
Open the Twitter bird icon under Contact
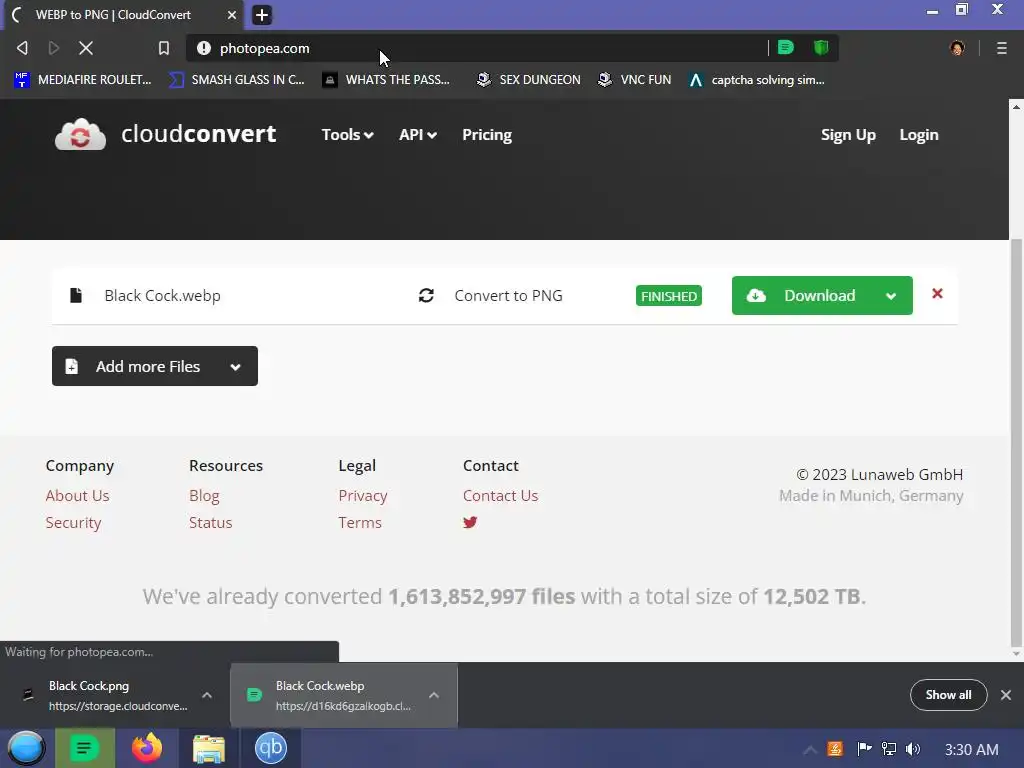click(470, 522)
